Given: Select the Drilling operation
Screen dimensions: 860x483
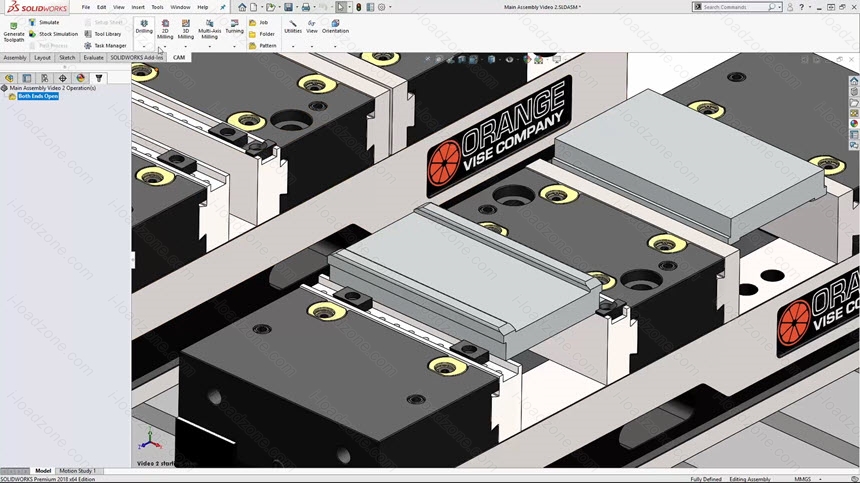Looking at the screenshot, I should click(144, 27).
